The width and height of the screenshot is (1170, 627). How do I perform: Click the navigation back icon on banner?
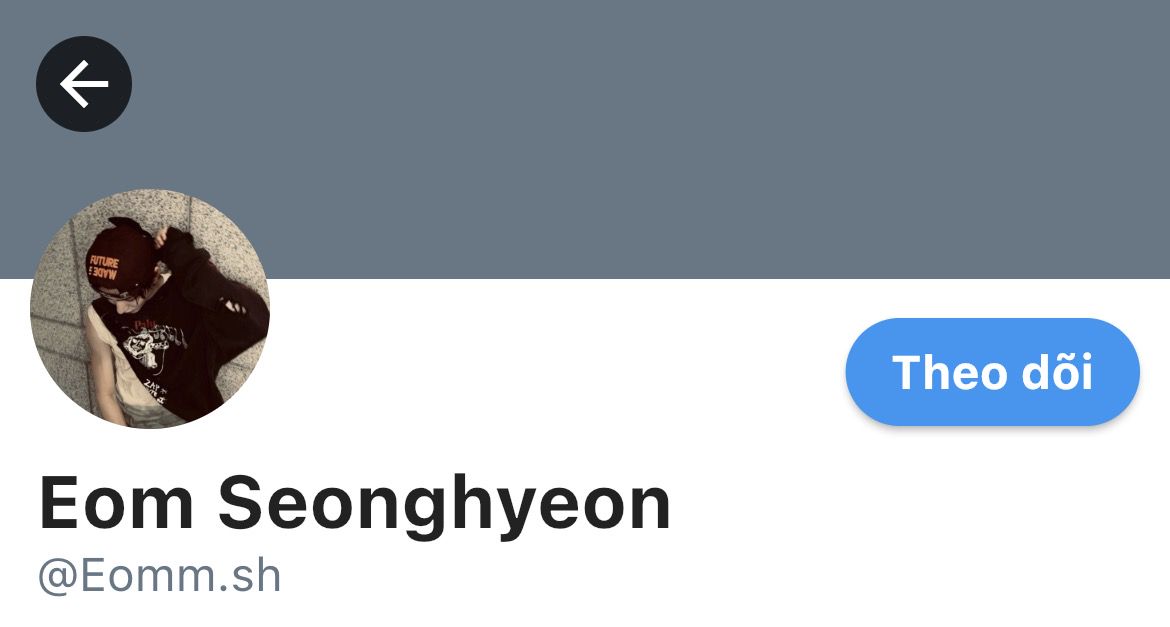[84, 84]
